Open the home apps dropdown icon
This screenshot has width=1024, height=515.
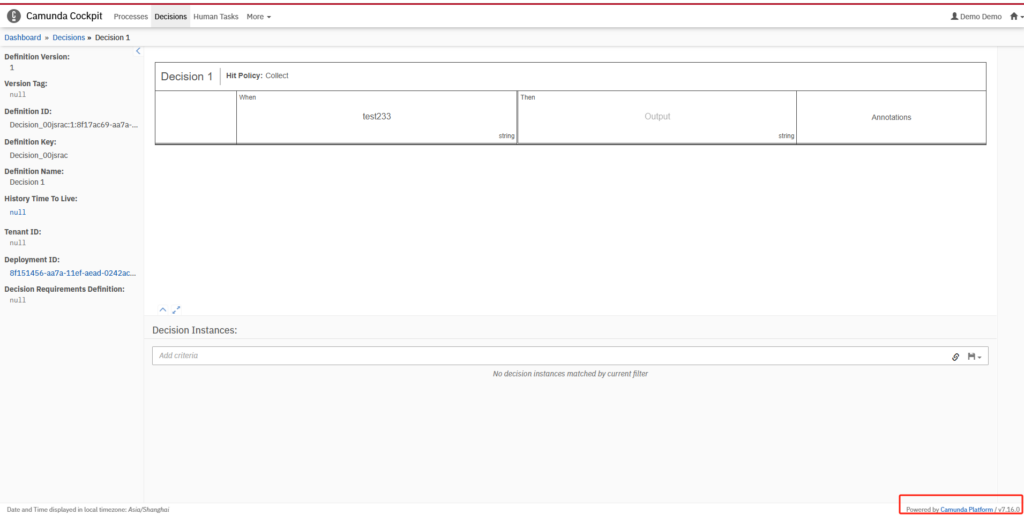coord(1016,16)
